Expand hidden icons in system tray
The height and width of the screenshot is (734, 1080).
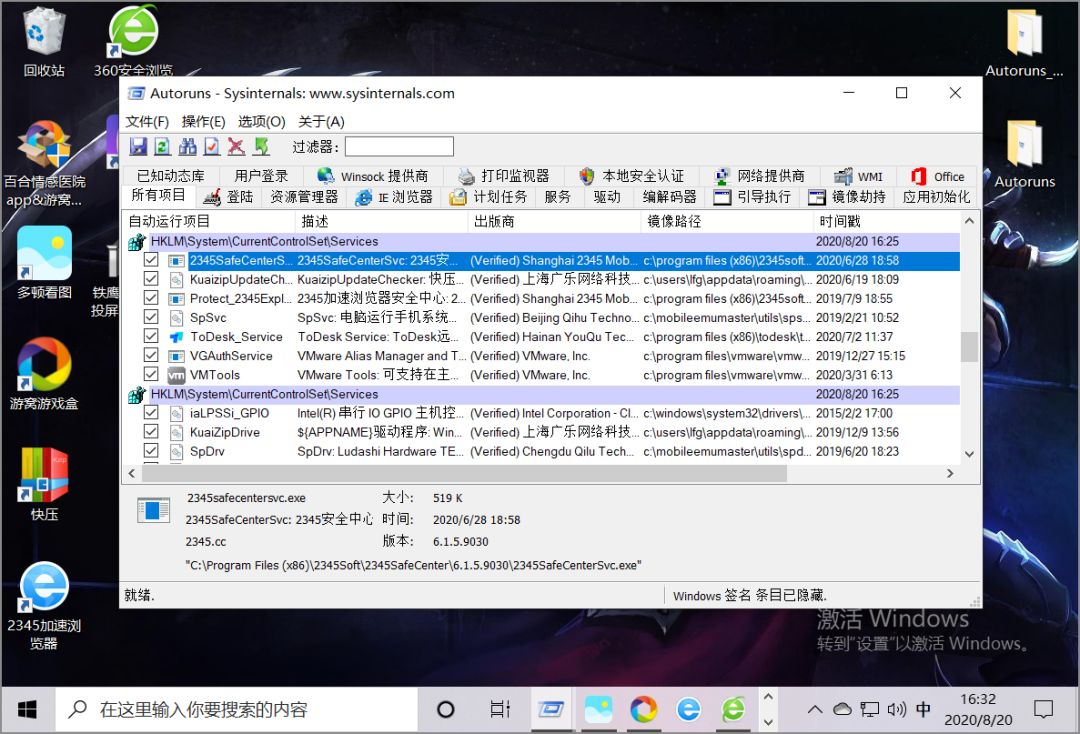click(x=814, y=709)
